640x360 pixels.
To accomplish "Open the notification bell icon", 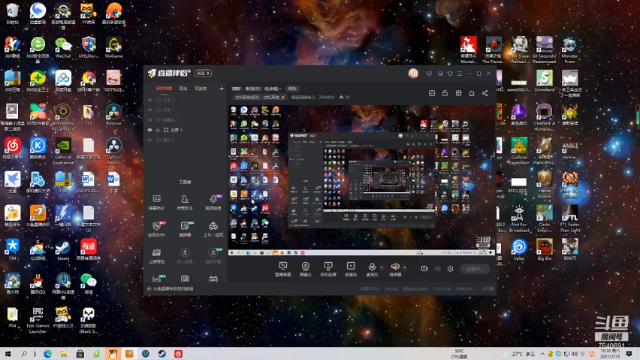I will pos(471,93).
